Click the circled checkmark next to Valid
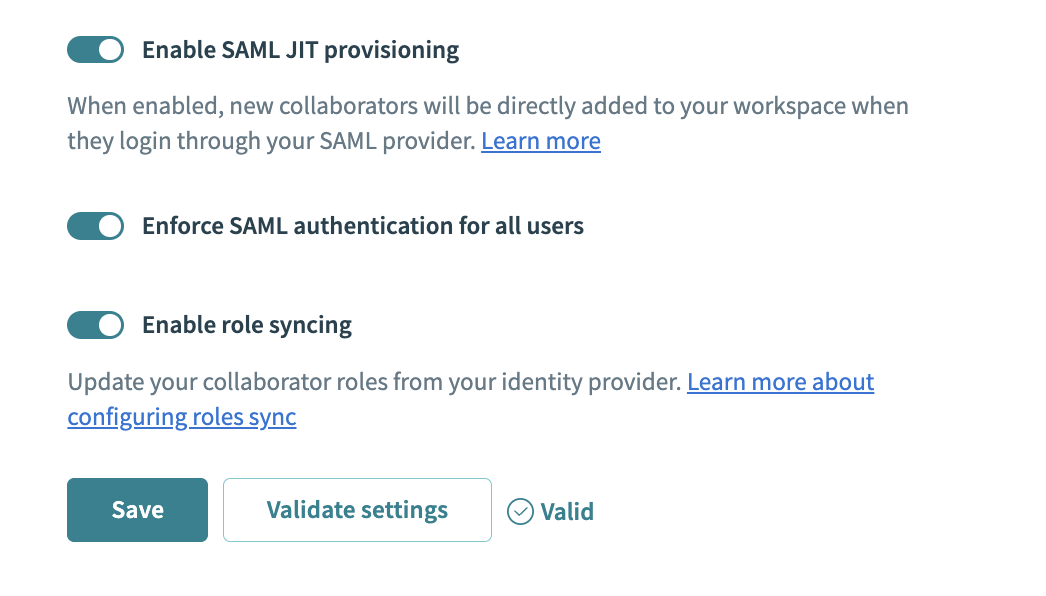Image resolution: width=1046 pixels, height=596 pixels. tap(519, 511)
